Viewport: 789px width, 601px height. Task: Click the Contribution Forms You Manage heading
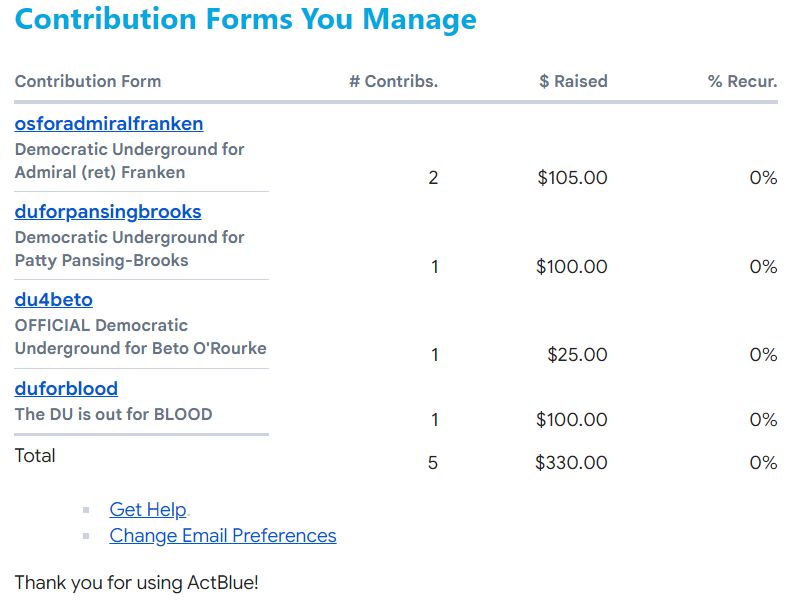coord(246,20)
